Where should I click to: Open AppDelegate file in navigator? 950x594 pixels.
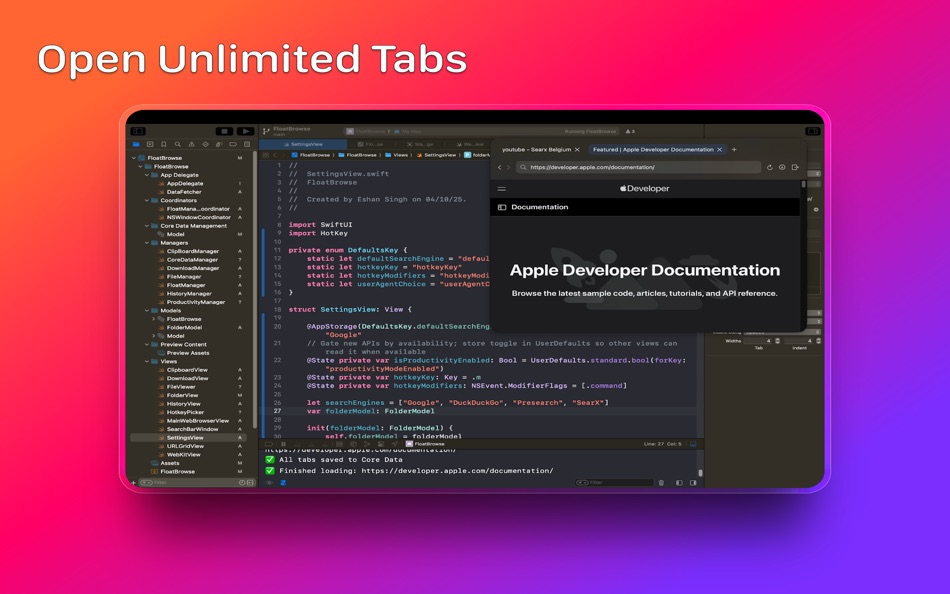click(185, 183)
